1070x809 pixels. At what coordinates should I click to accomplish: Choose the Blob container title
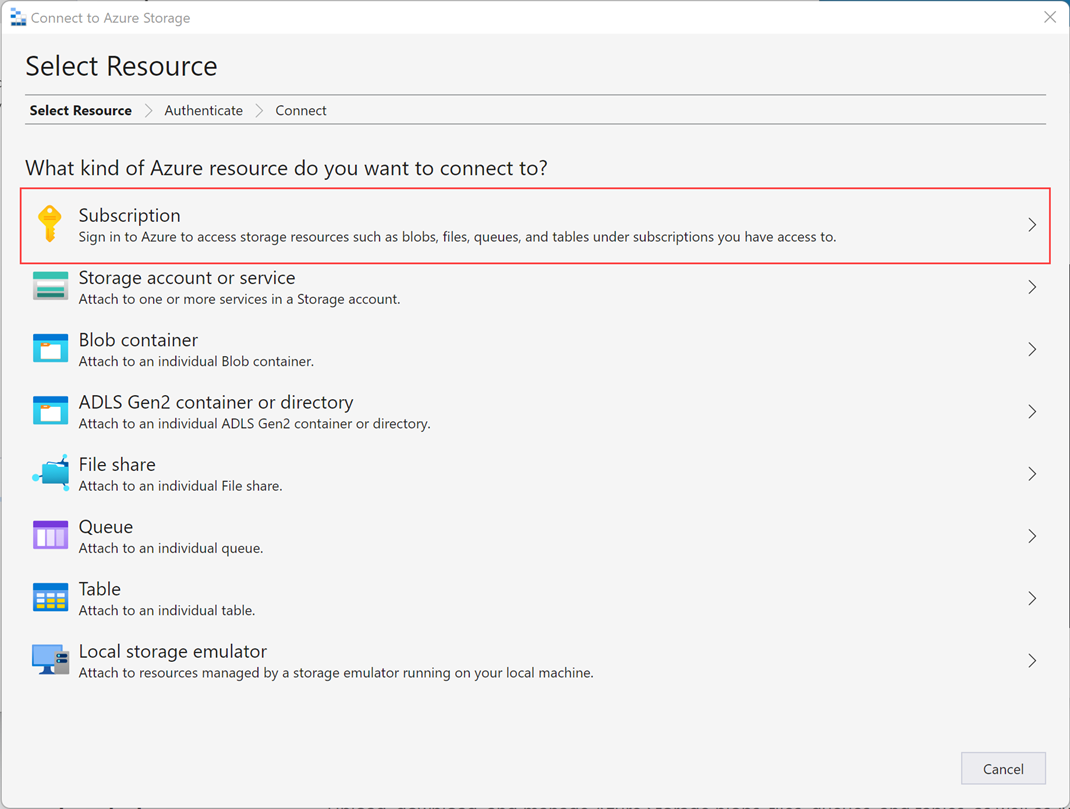click(x=138, y=340)
